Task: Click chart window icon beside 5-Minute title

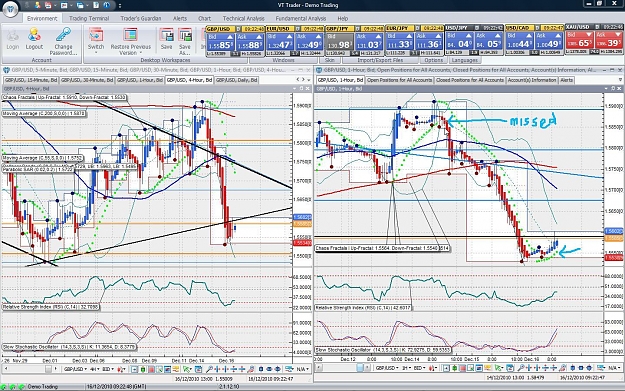Action: tap(6, 70)
